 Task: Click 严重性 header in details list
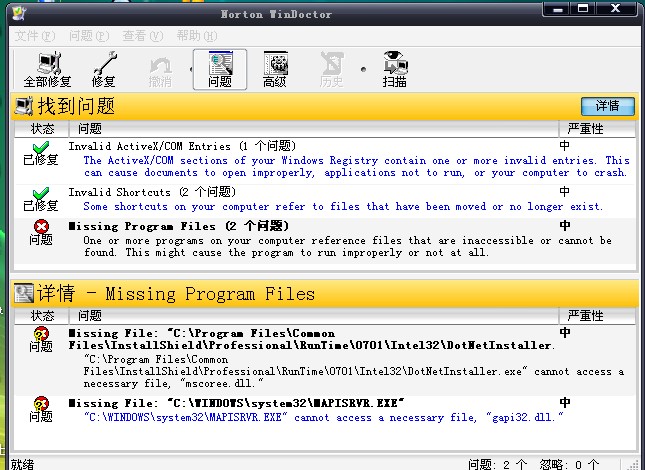click(x=597, y=316)
